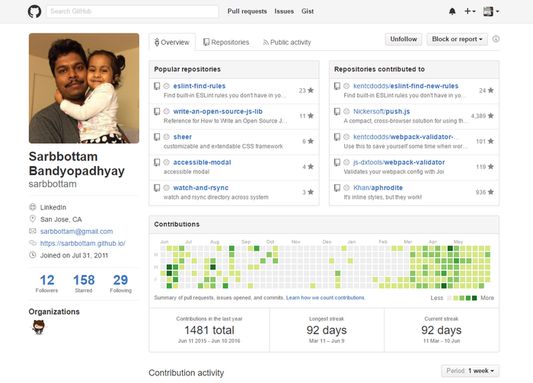Viewport: 533px width, 383px height.
Task: Click the star icon next to sheer
Action: 310,141
